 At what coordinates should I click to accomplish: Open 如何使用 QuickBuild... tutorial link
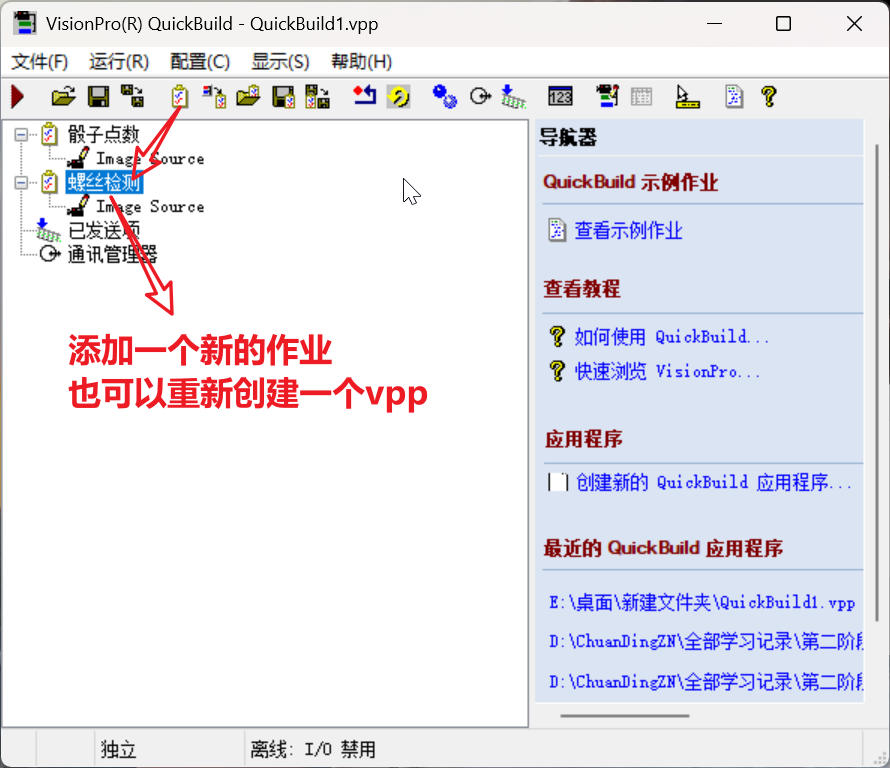[672, 337]
